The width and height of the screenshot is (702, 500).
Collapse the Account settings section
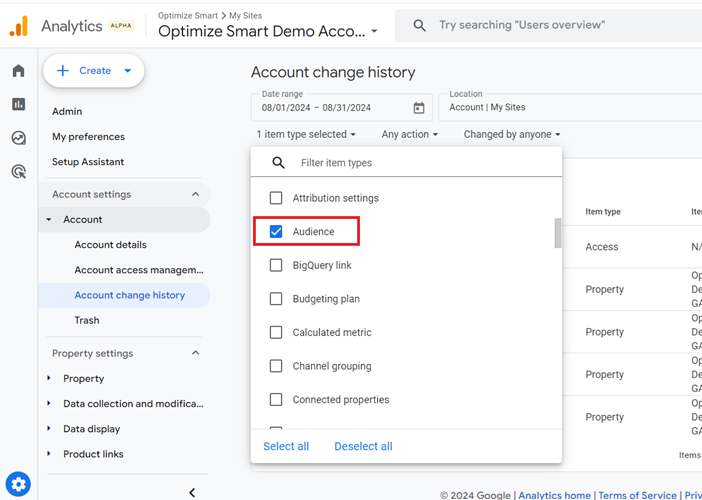click(x=196, y=194)
